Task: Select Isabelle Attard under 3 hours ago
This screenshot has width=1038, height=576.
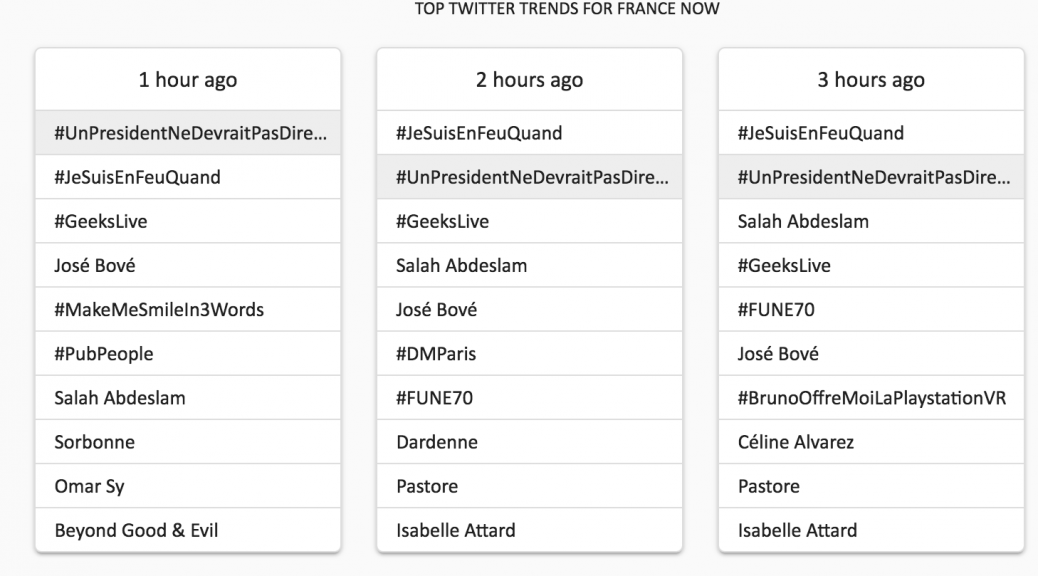Action: [x=797, y=530]
